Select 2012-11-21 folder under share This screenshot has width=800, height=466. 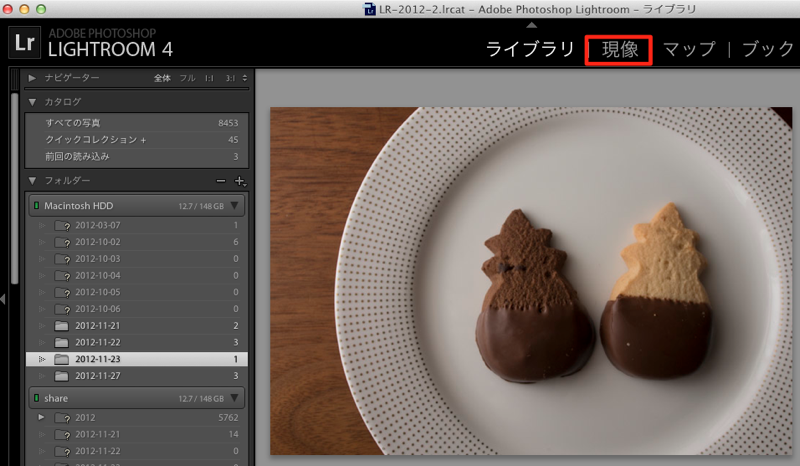tap(137, 434)
